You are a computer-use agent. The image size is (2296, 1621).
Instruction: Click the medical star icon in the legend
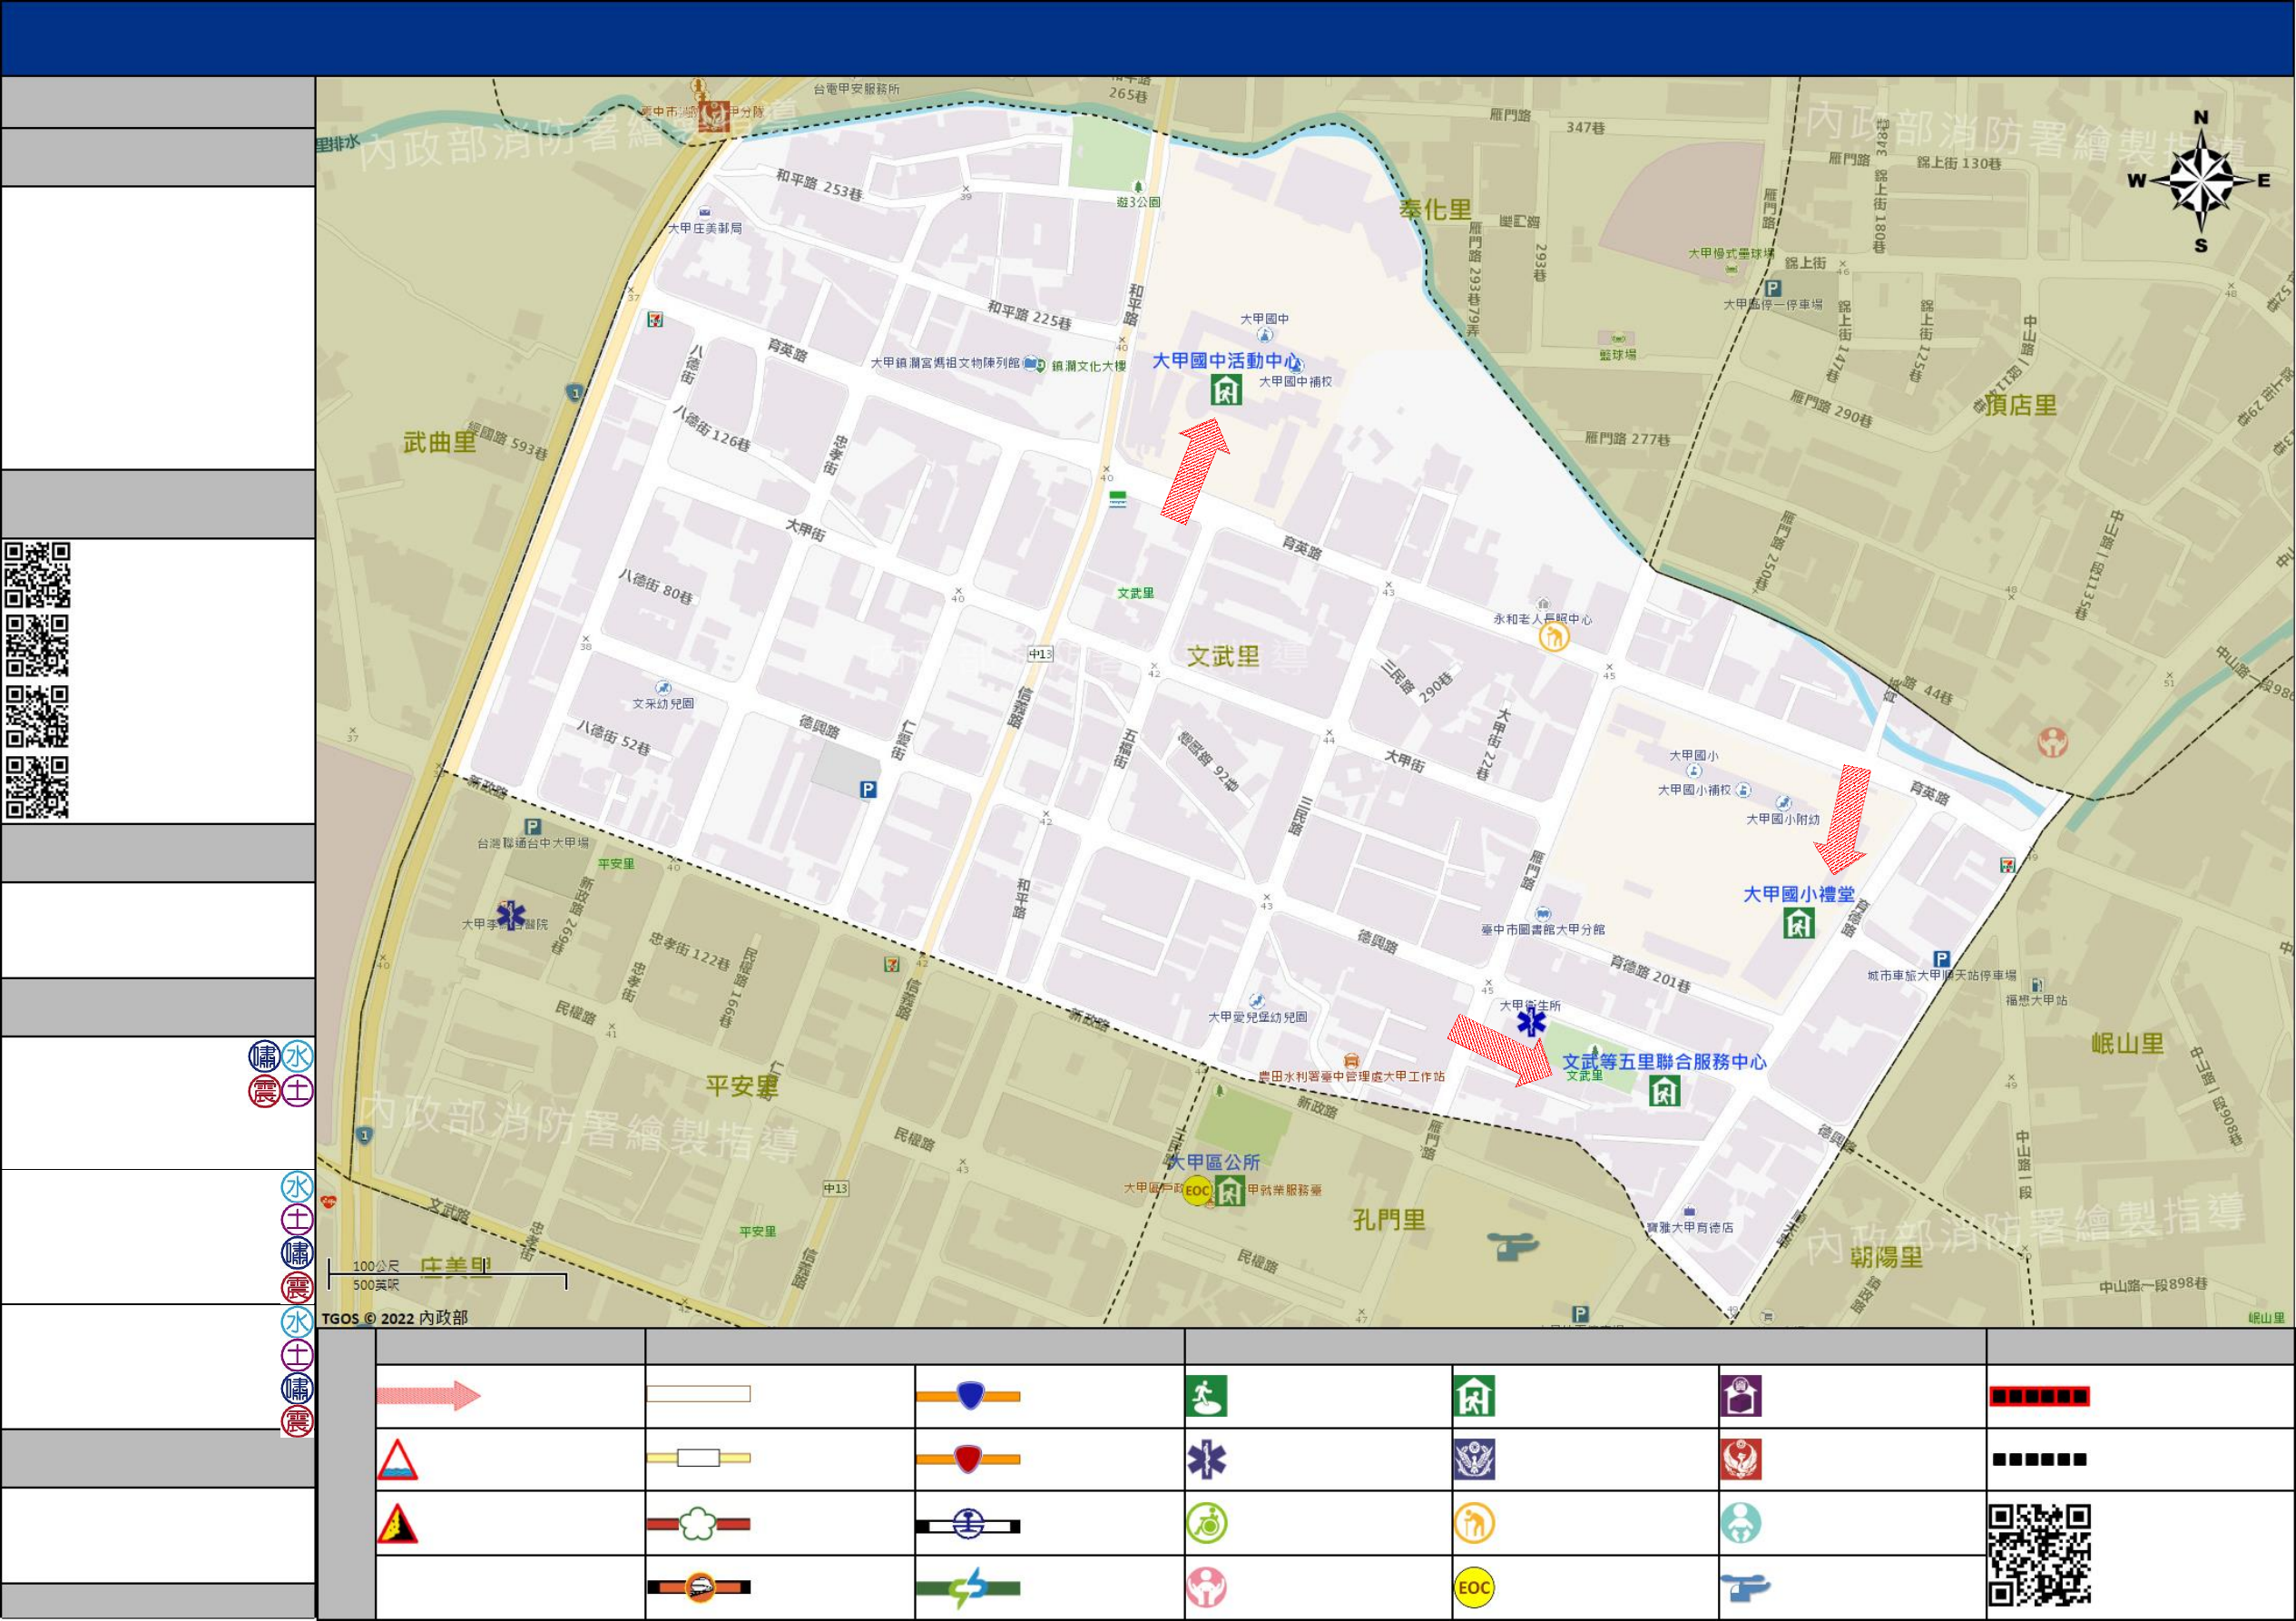pyautogui.click(x=1207, y=1460)
